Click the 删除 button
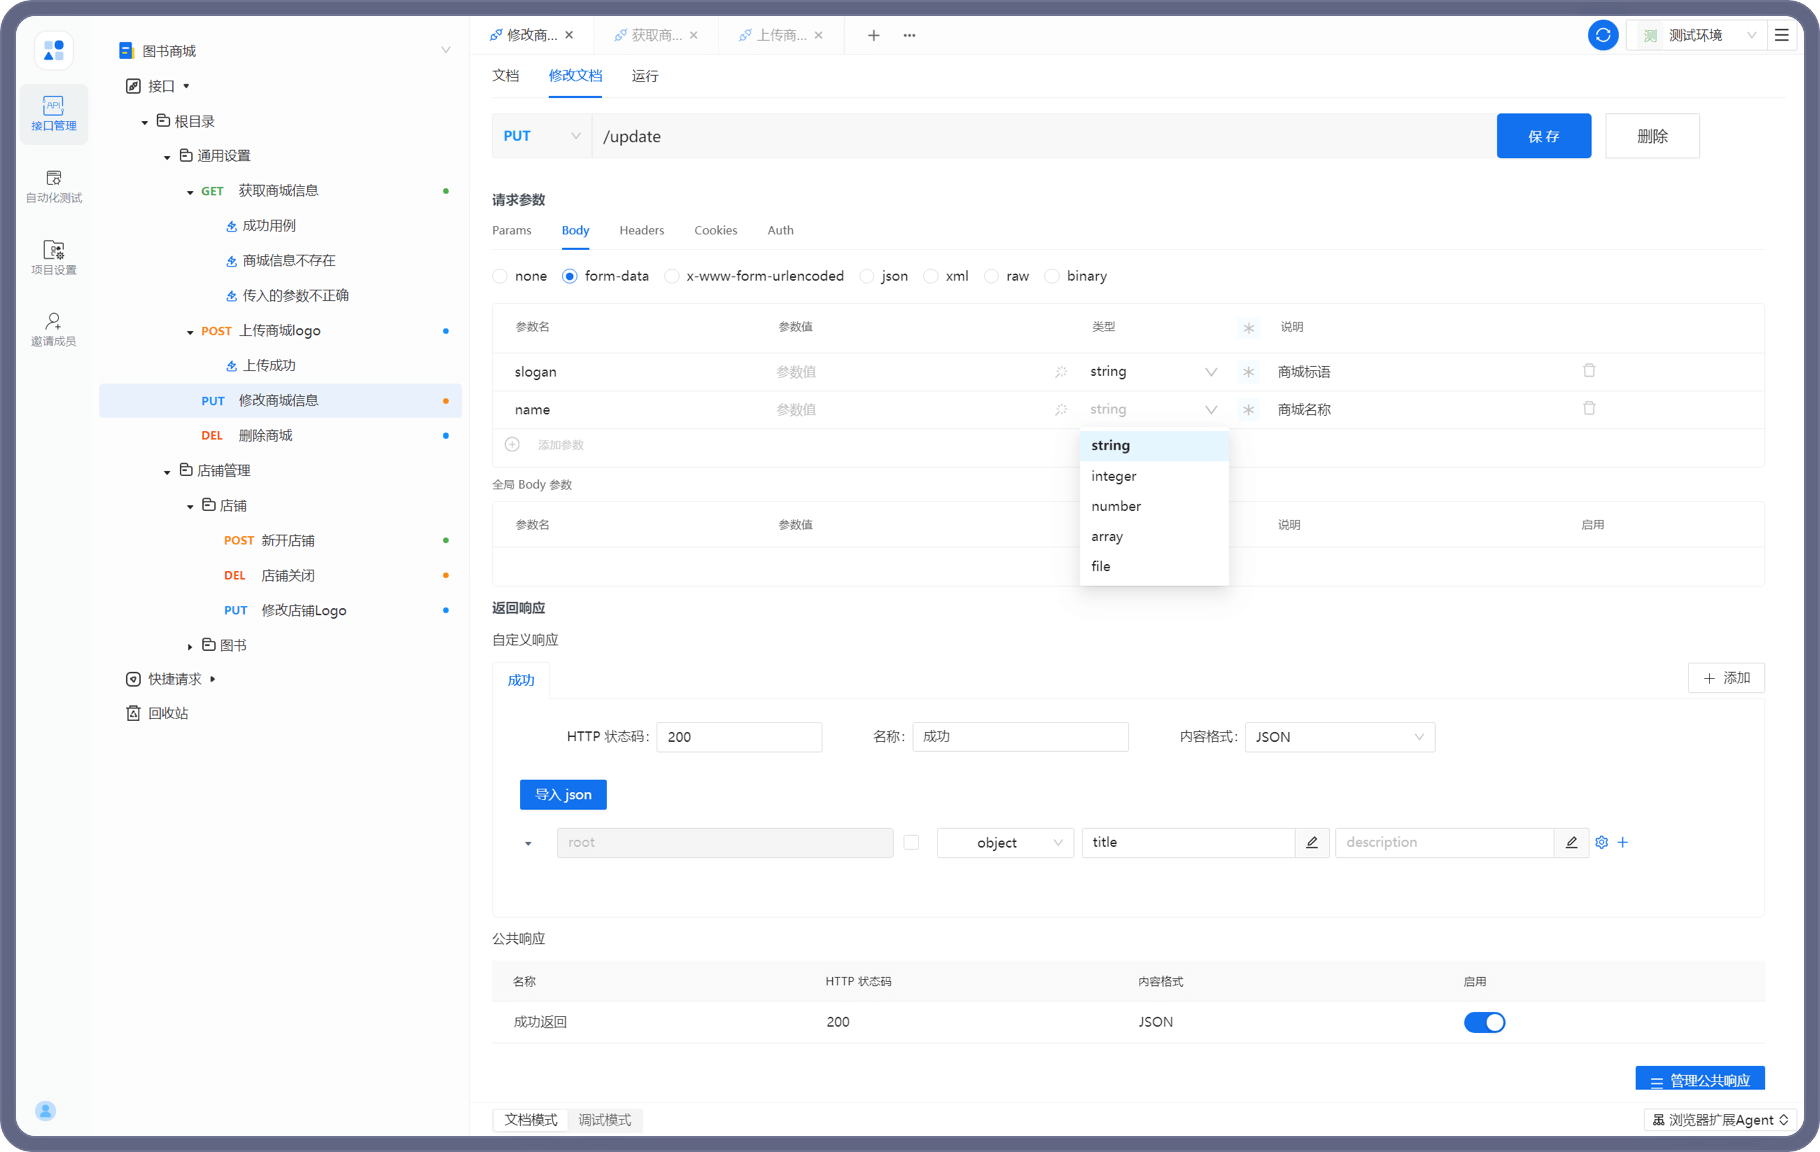This screenshot has height=1152, width=1820. point(1652,136)
